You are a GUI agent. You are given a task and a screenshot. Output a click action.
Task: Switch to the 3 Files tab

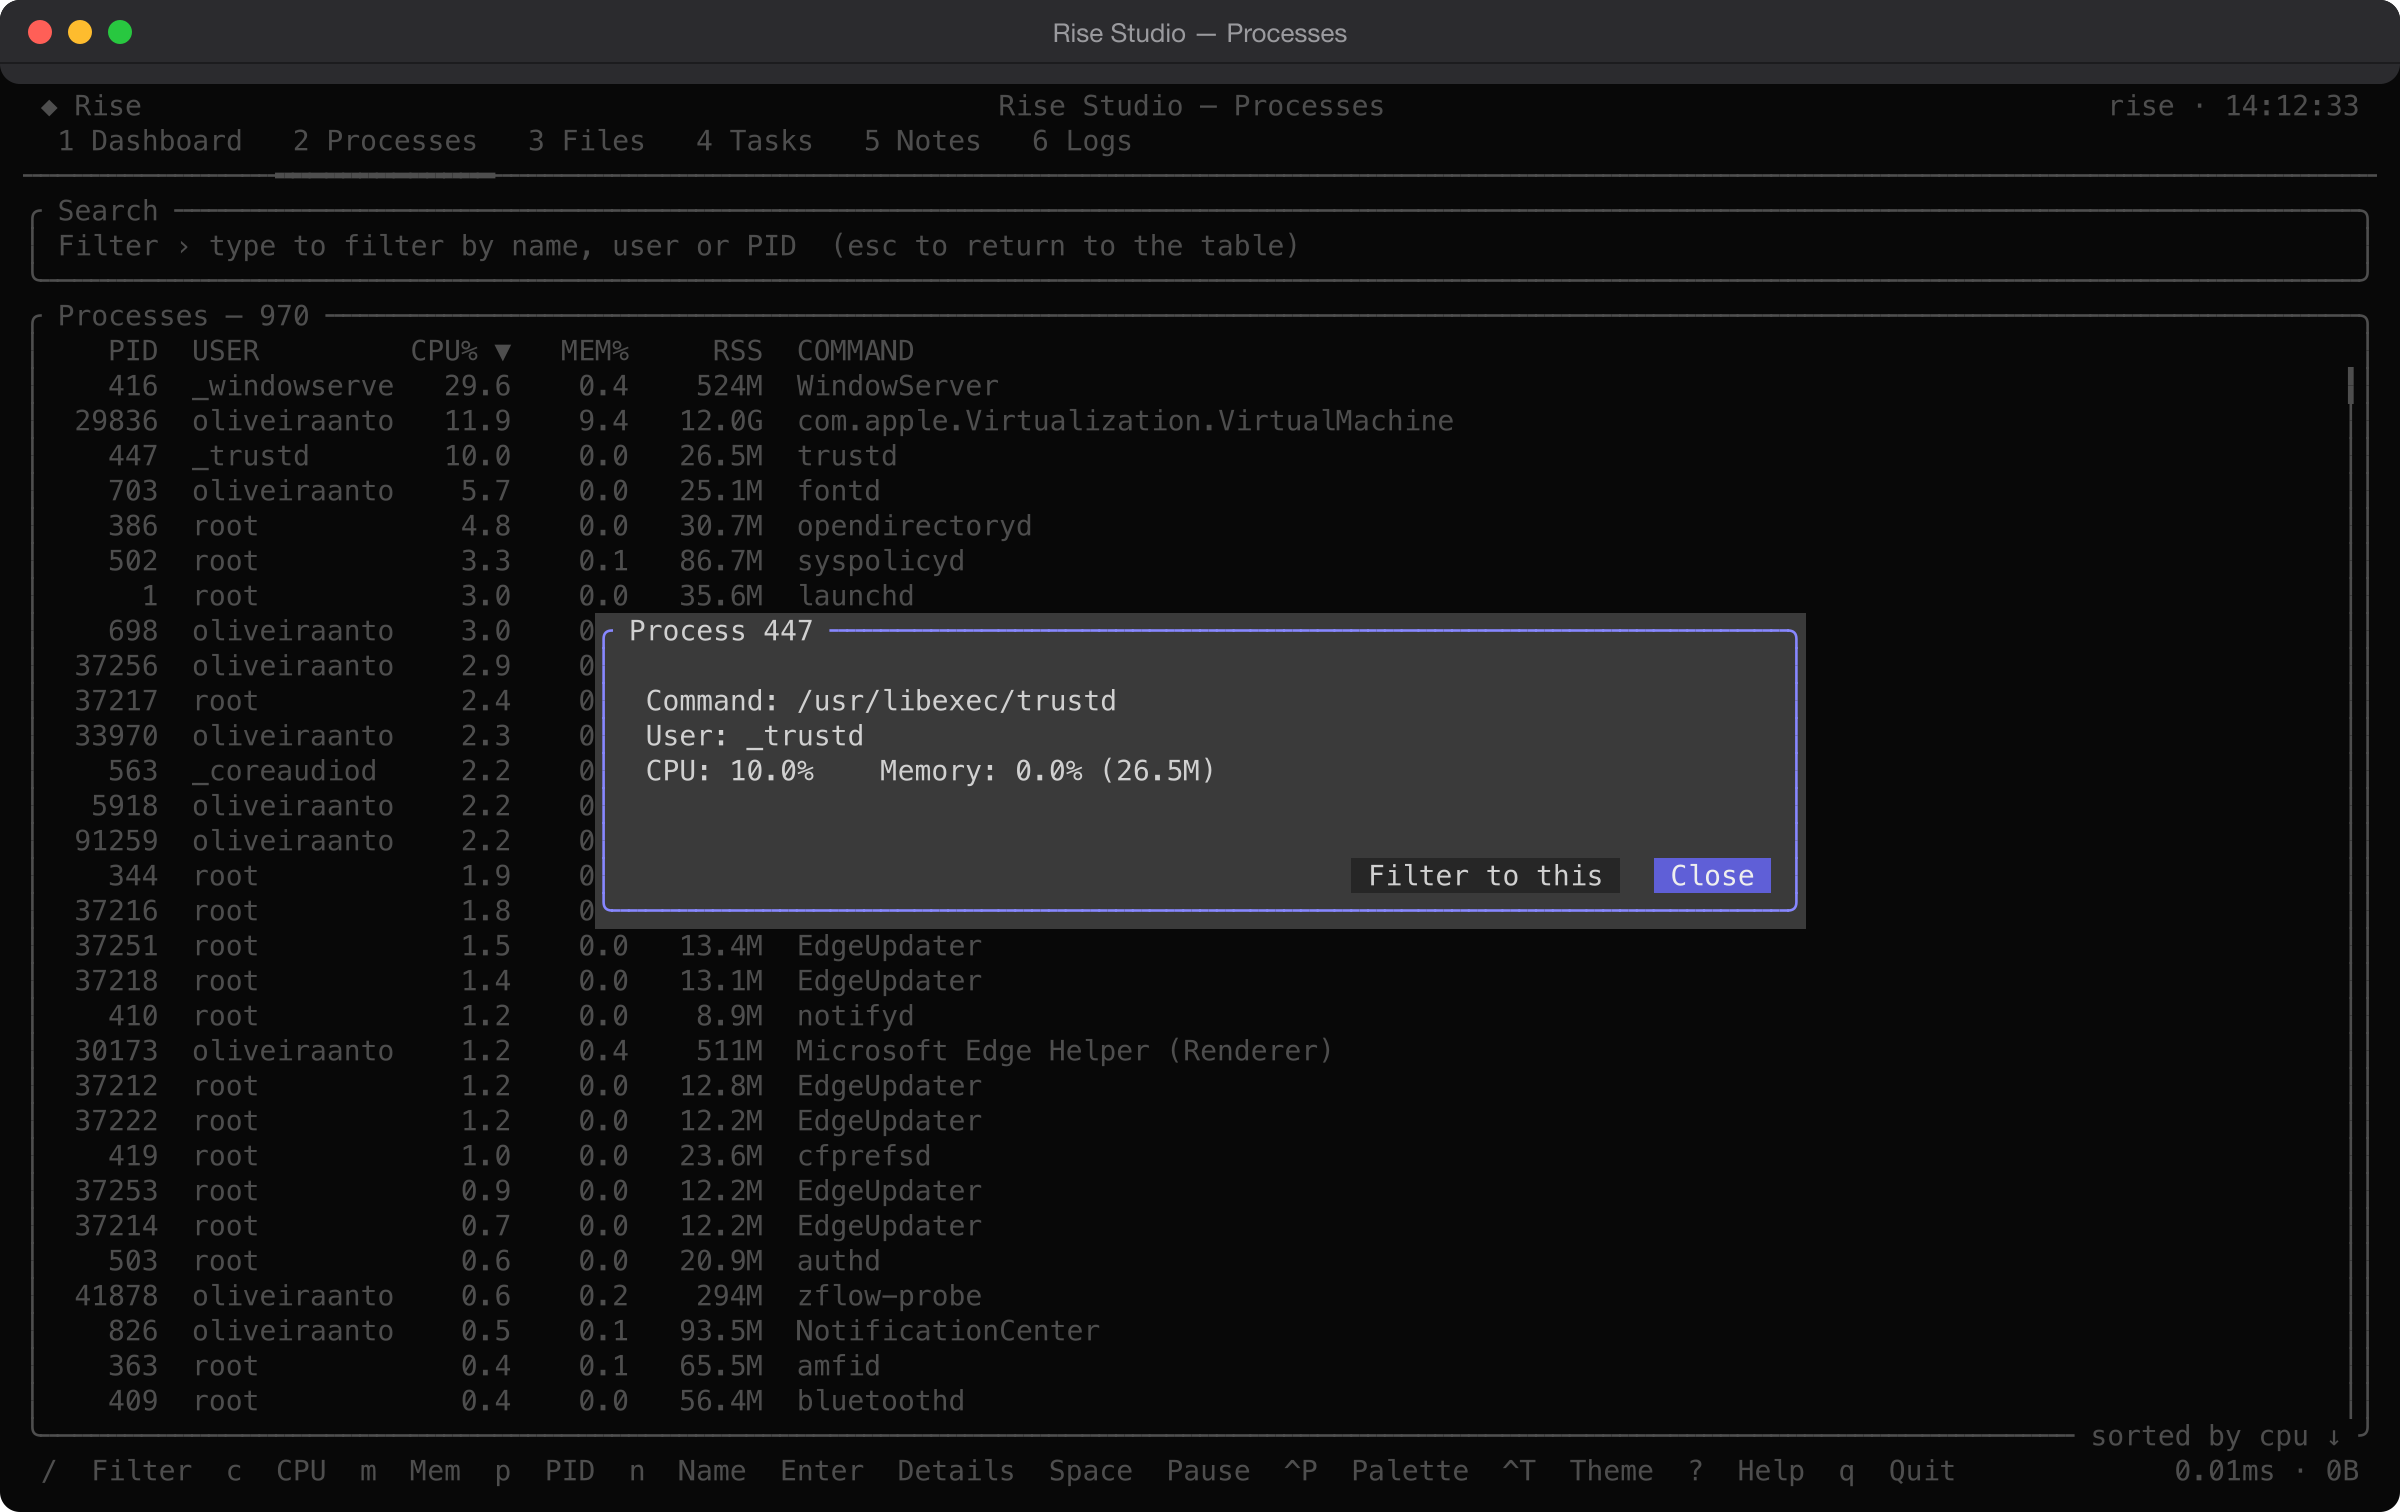(x=587, y=141)
